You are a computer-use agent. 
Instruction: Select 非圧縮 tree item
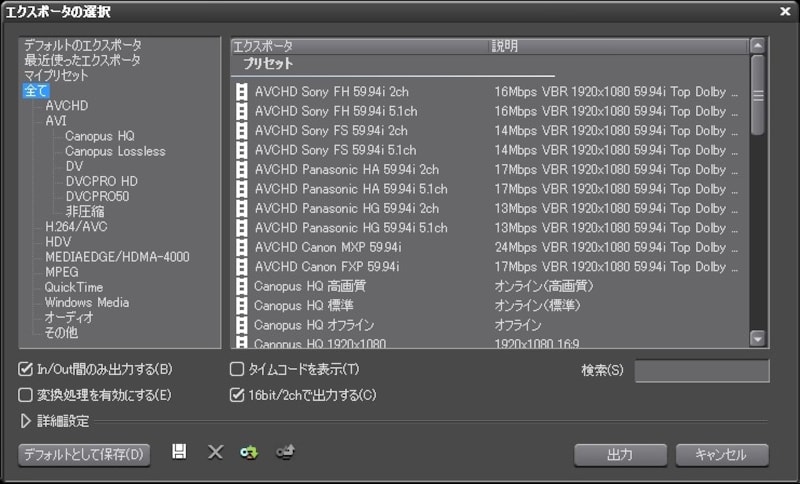[85, 212]
